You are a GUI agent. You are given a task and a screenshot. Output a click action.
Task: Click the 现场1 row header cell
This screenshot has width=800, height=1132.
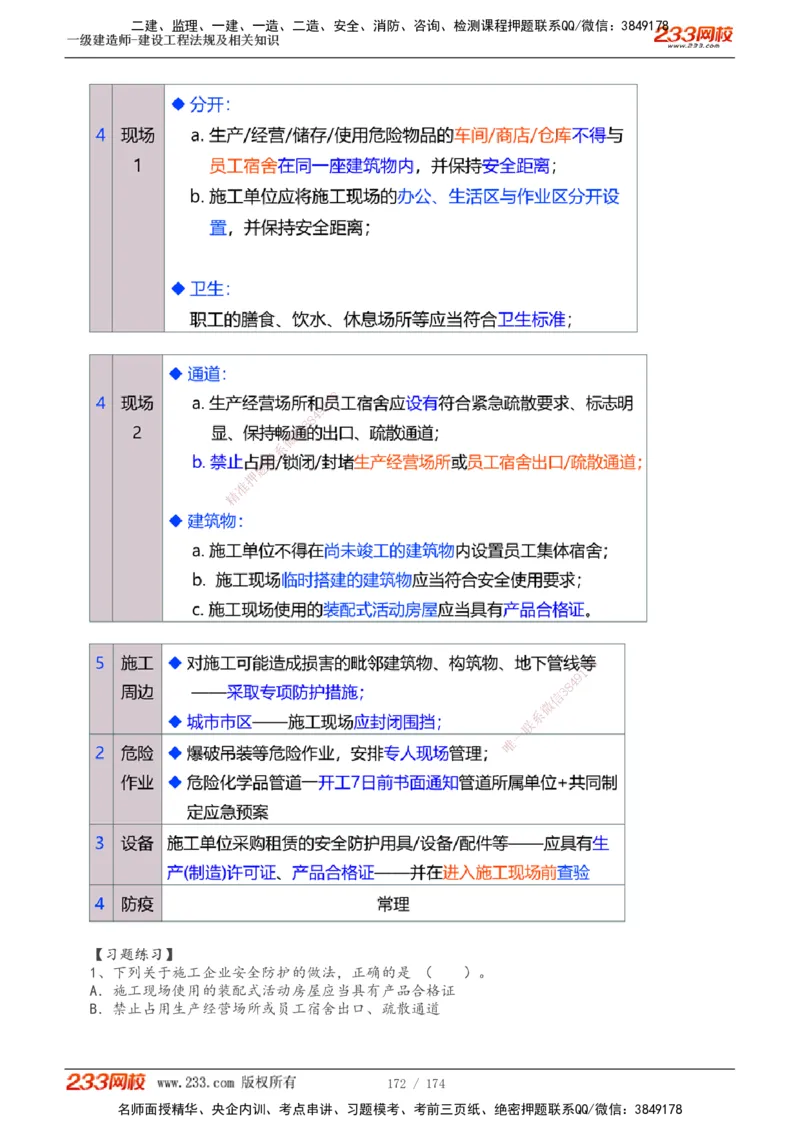tap(137, 150)
